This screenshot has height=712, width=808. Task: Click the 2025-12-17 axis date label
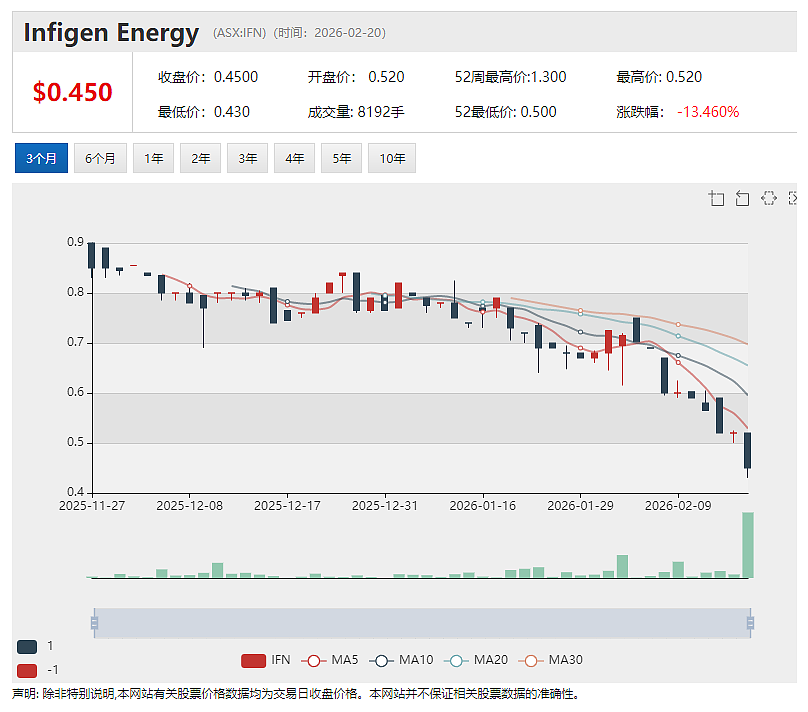pos(287,506)
